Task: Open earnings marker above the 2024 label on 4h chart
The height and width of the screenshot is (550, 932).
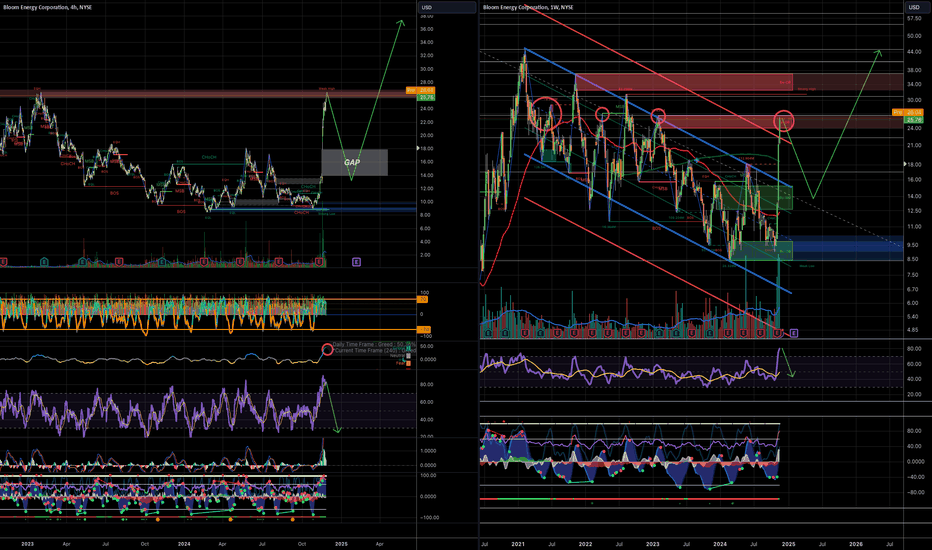Action: 204,262
